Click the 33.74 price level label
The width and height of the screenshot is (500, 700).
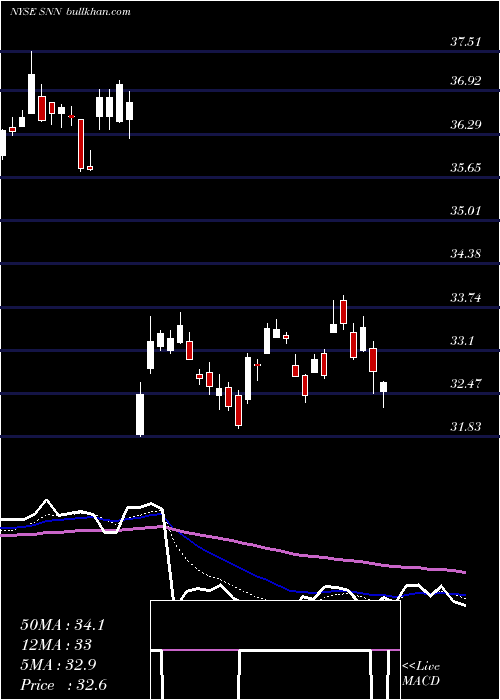click(465, 297)
